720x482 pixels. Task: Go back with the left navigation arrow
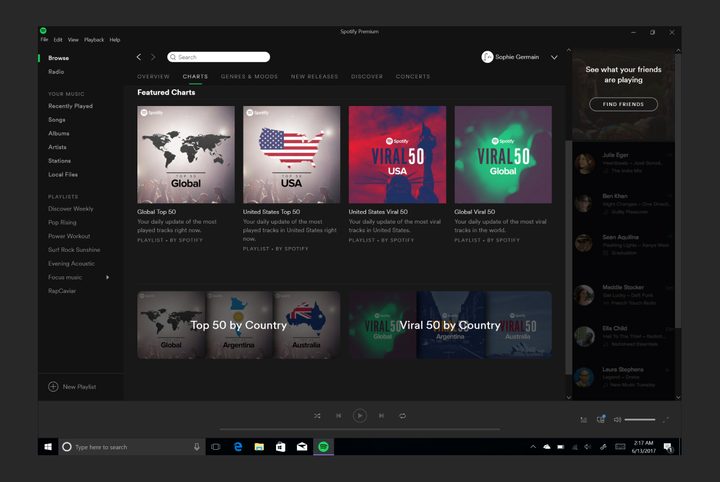click(139, 57)
